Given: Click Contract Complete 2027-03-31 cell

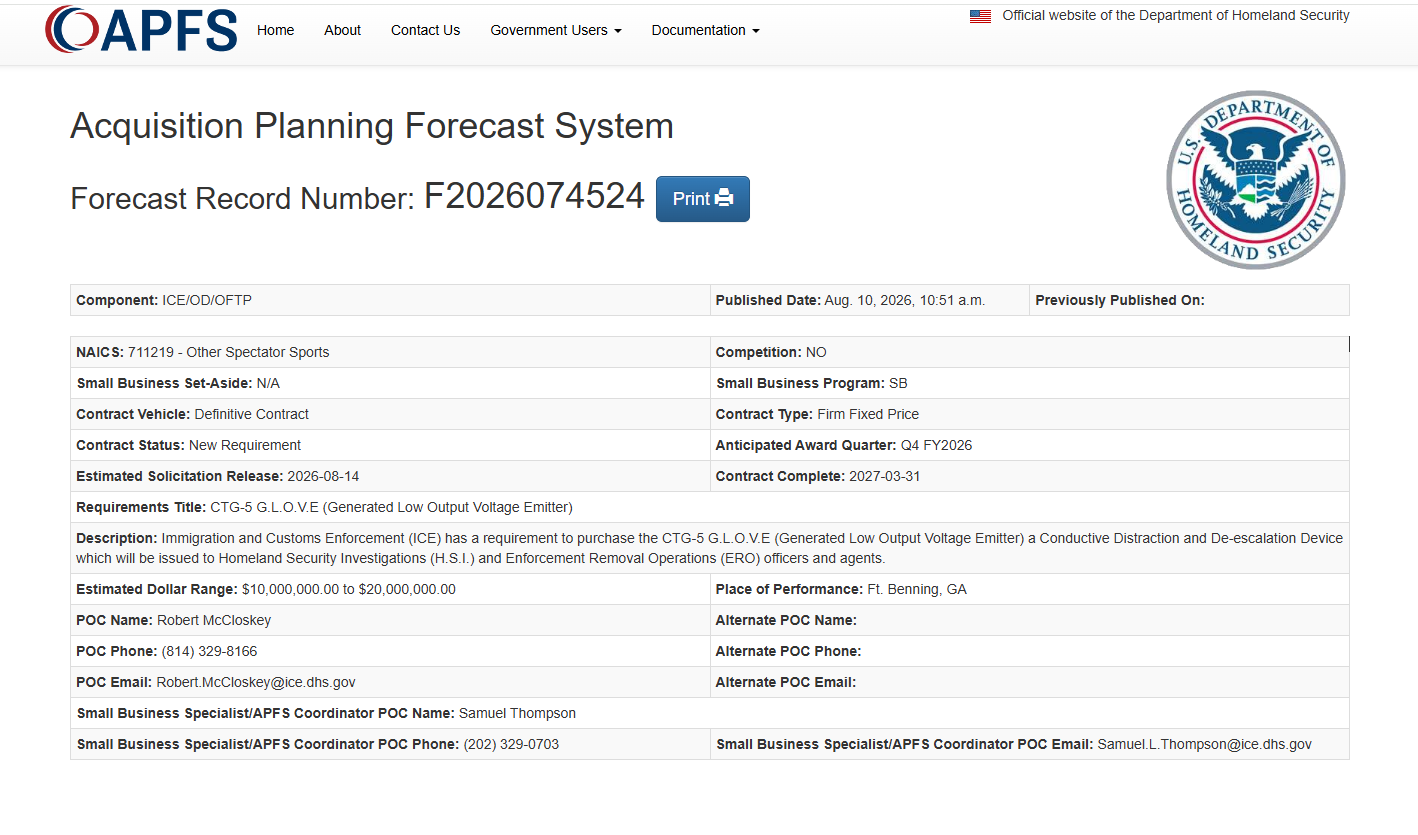Looking at the screenshot, I should (x=1029, y=476).
